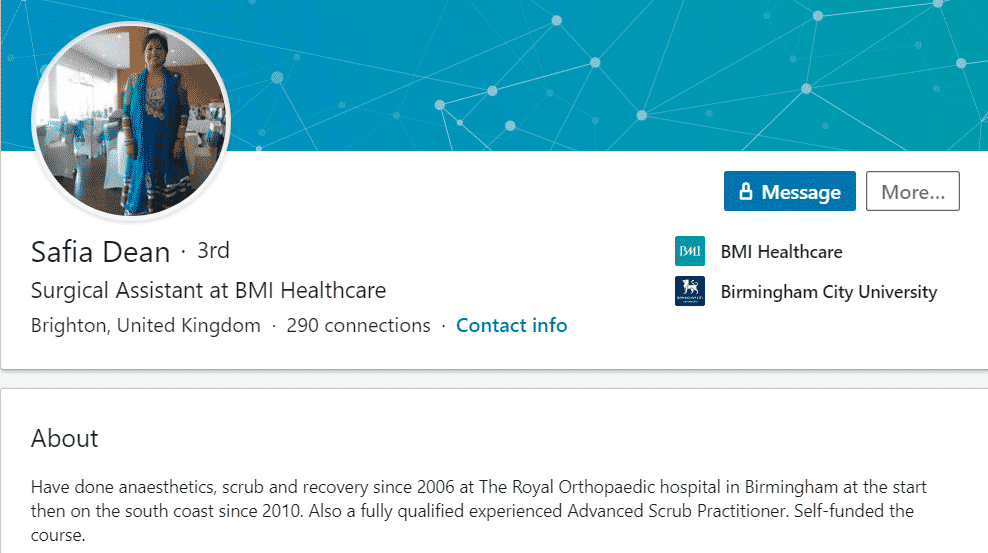The width and height of the screenshot is (988, 553).
Task: Select the Surgical Assistant at BMI Healthcare headline
Action: [x=209, y=290]
